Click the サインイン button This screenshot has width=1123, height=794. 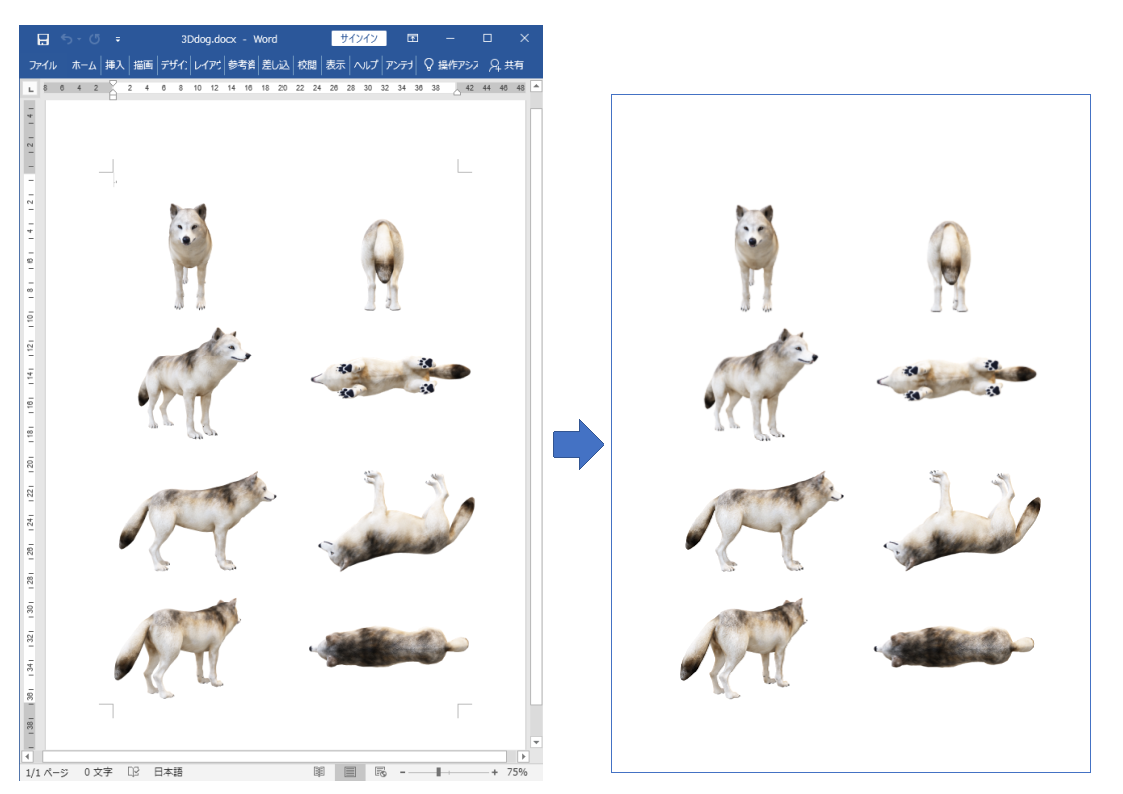(360, 38)
